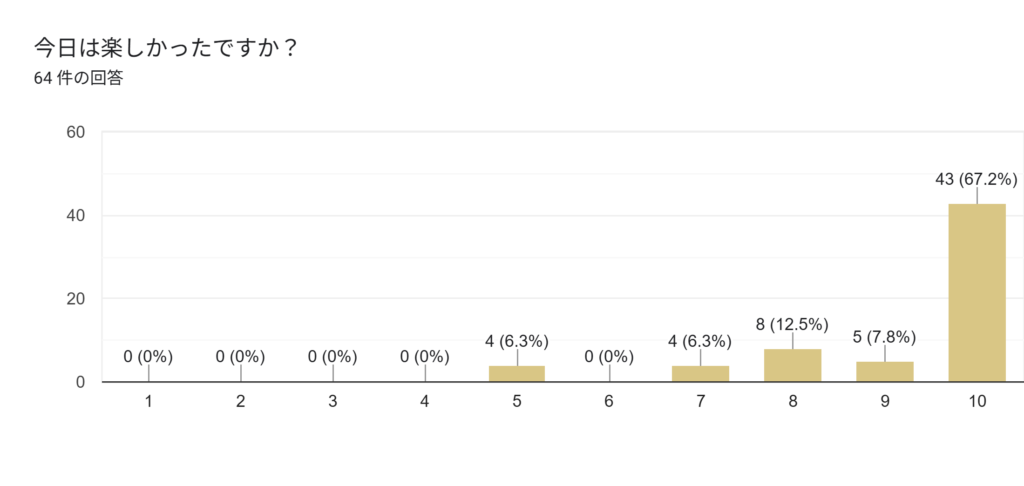Click the "4 (6.3%)" label above rating 7
The width and height of the screenshot is (1024, 486).
pyautogui.click(x=700, y=342)
